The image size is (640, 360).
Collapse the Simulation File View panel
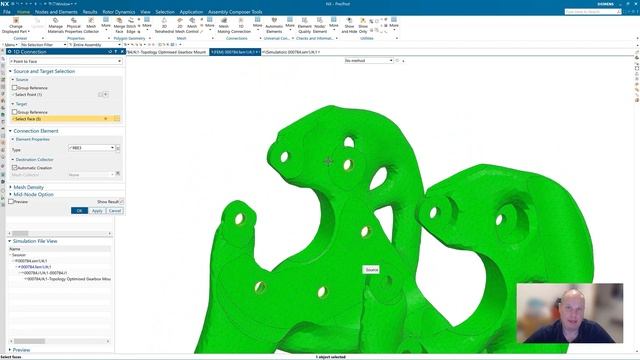pos(34,241)
